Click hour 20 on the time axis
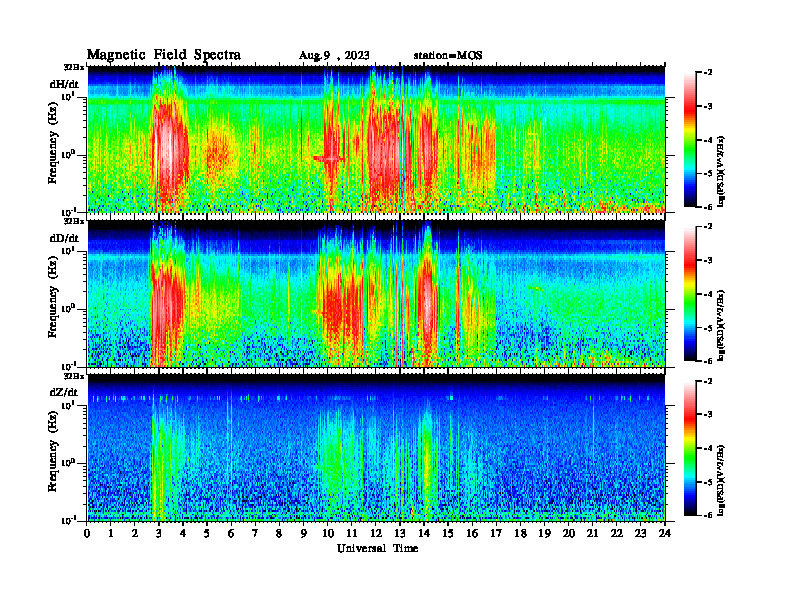This screenshot has width=792, height=612. 569,534
